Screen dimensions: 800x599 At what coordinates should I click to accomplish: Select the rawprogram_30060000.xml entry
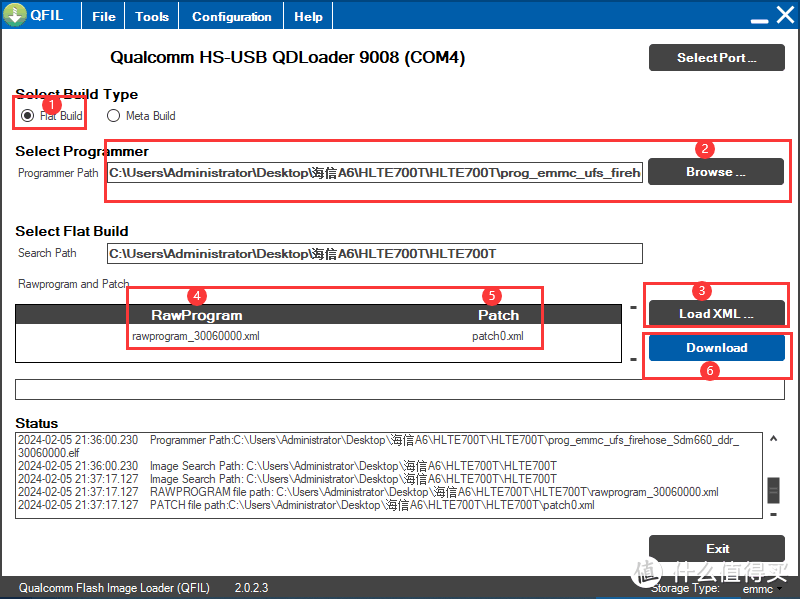(x=196, y=337)
